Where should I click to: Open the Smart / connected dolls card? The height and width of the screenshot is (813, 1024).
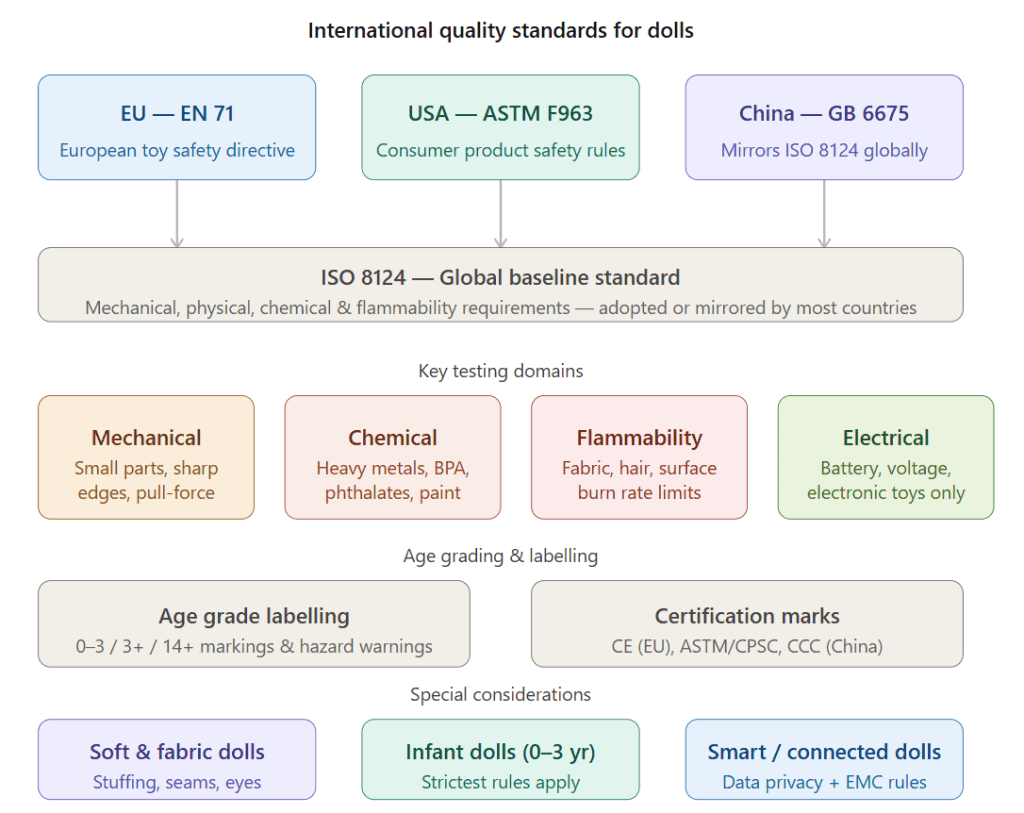coord(824,760)
